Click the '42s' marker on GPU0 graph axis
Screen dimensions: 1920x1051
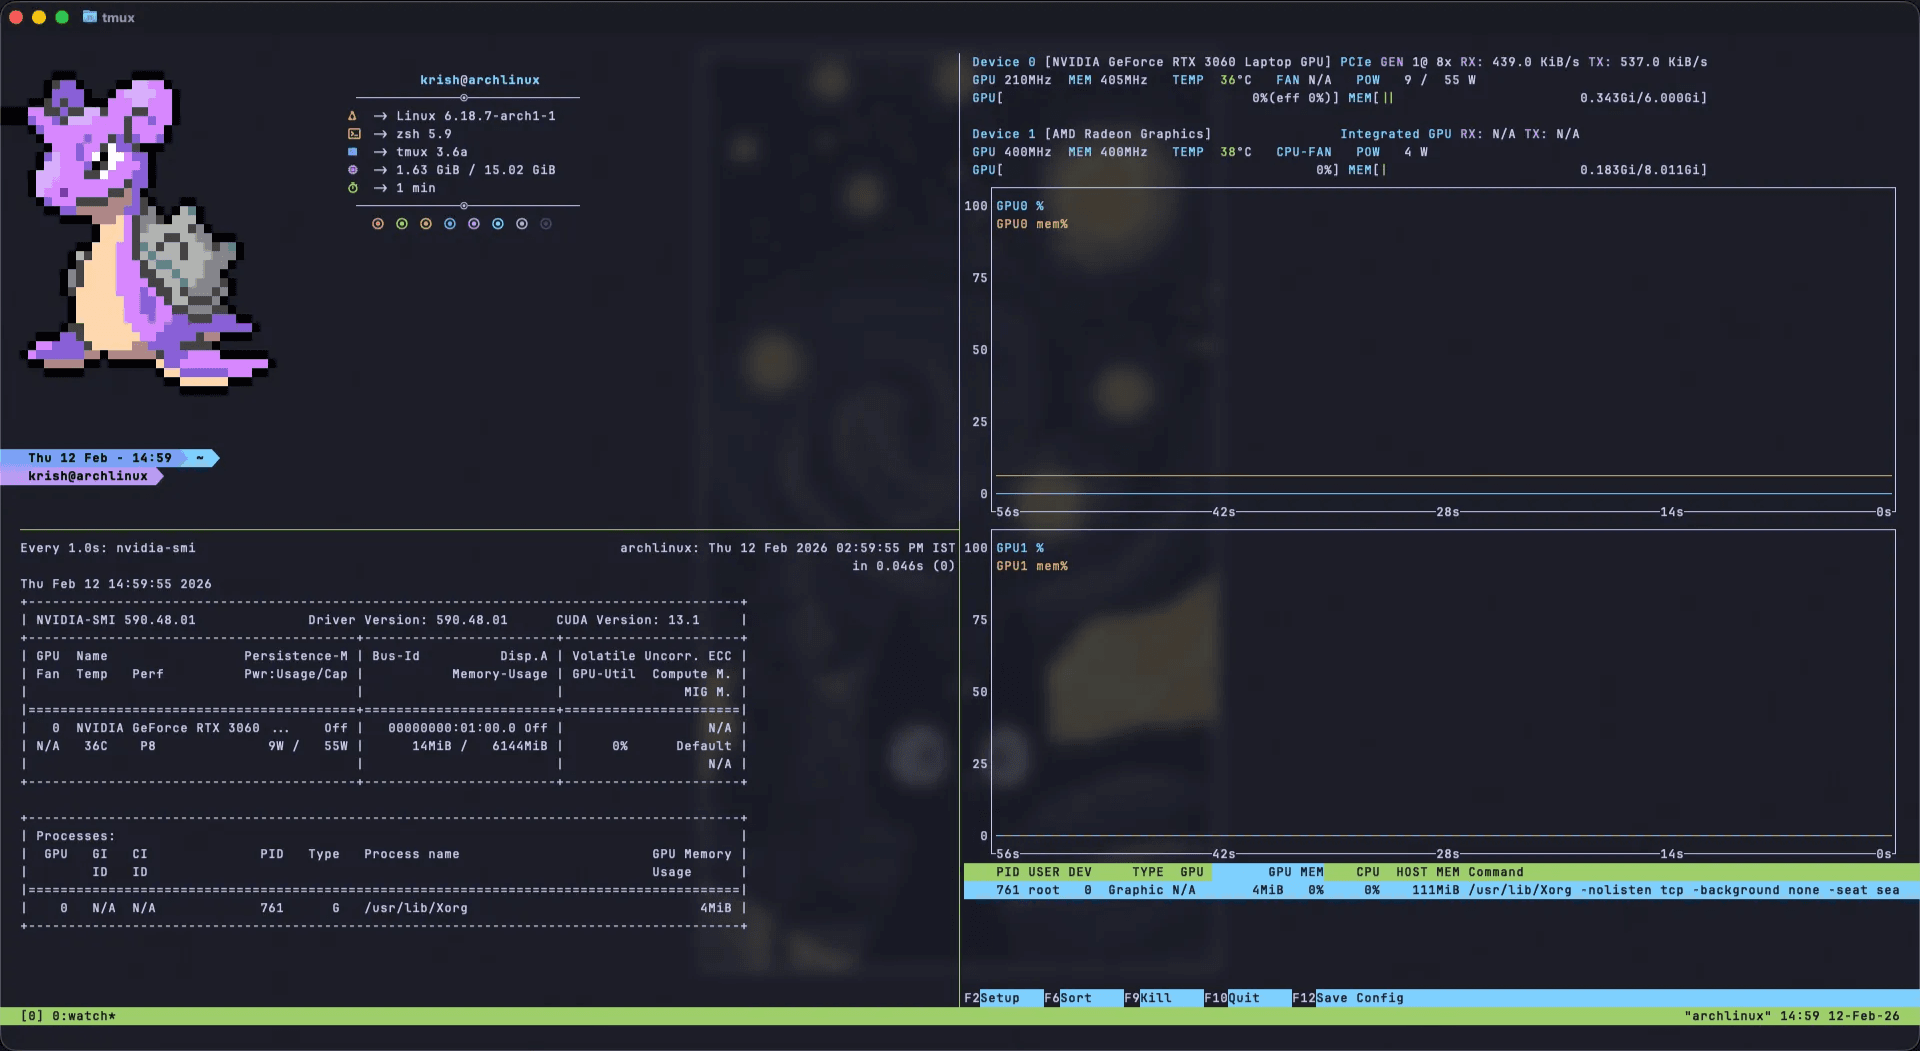[x=1224, y=512]
